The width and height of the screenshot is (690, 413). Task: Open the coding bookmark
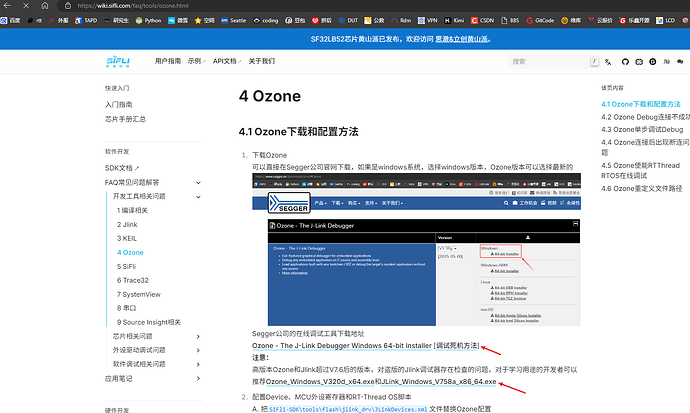click(x=266, y=20)
